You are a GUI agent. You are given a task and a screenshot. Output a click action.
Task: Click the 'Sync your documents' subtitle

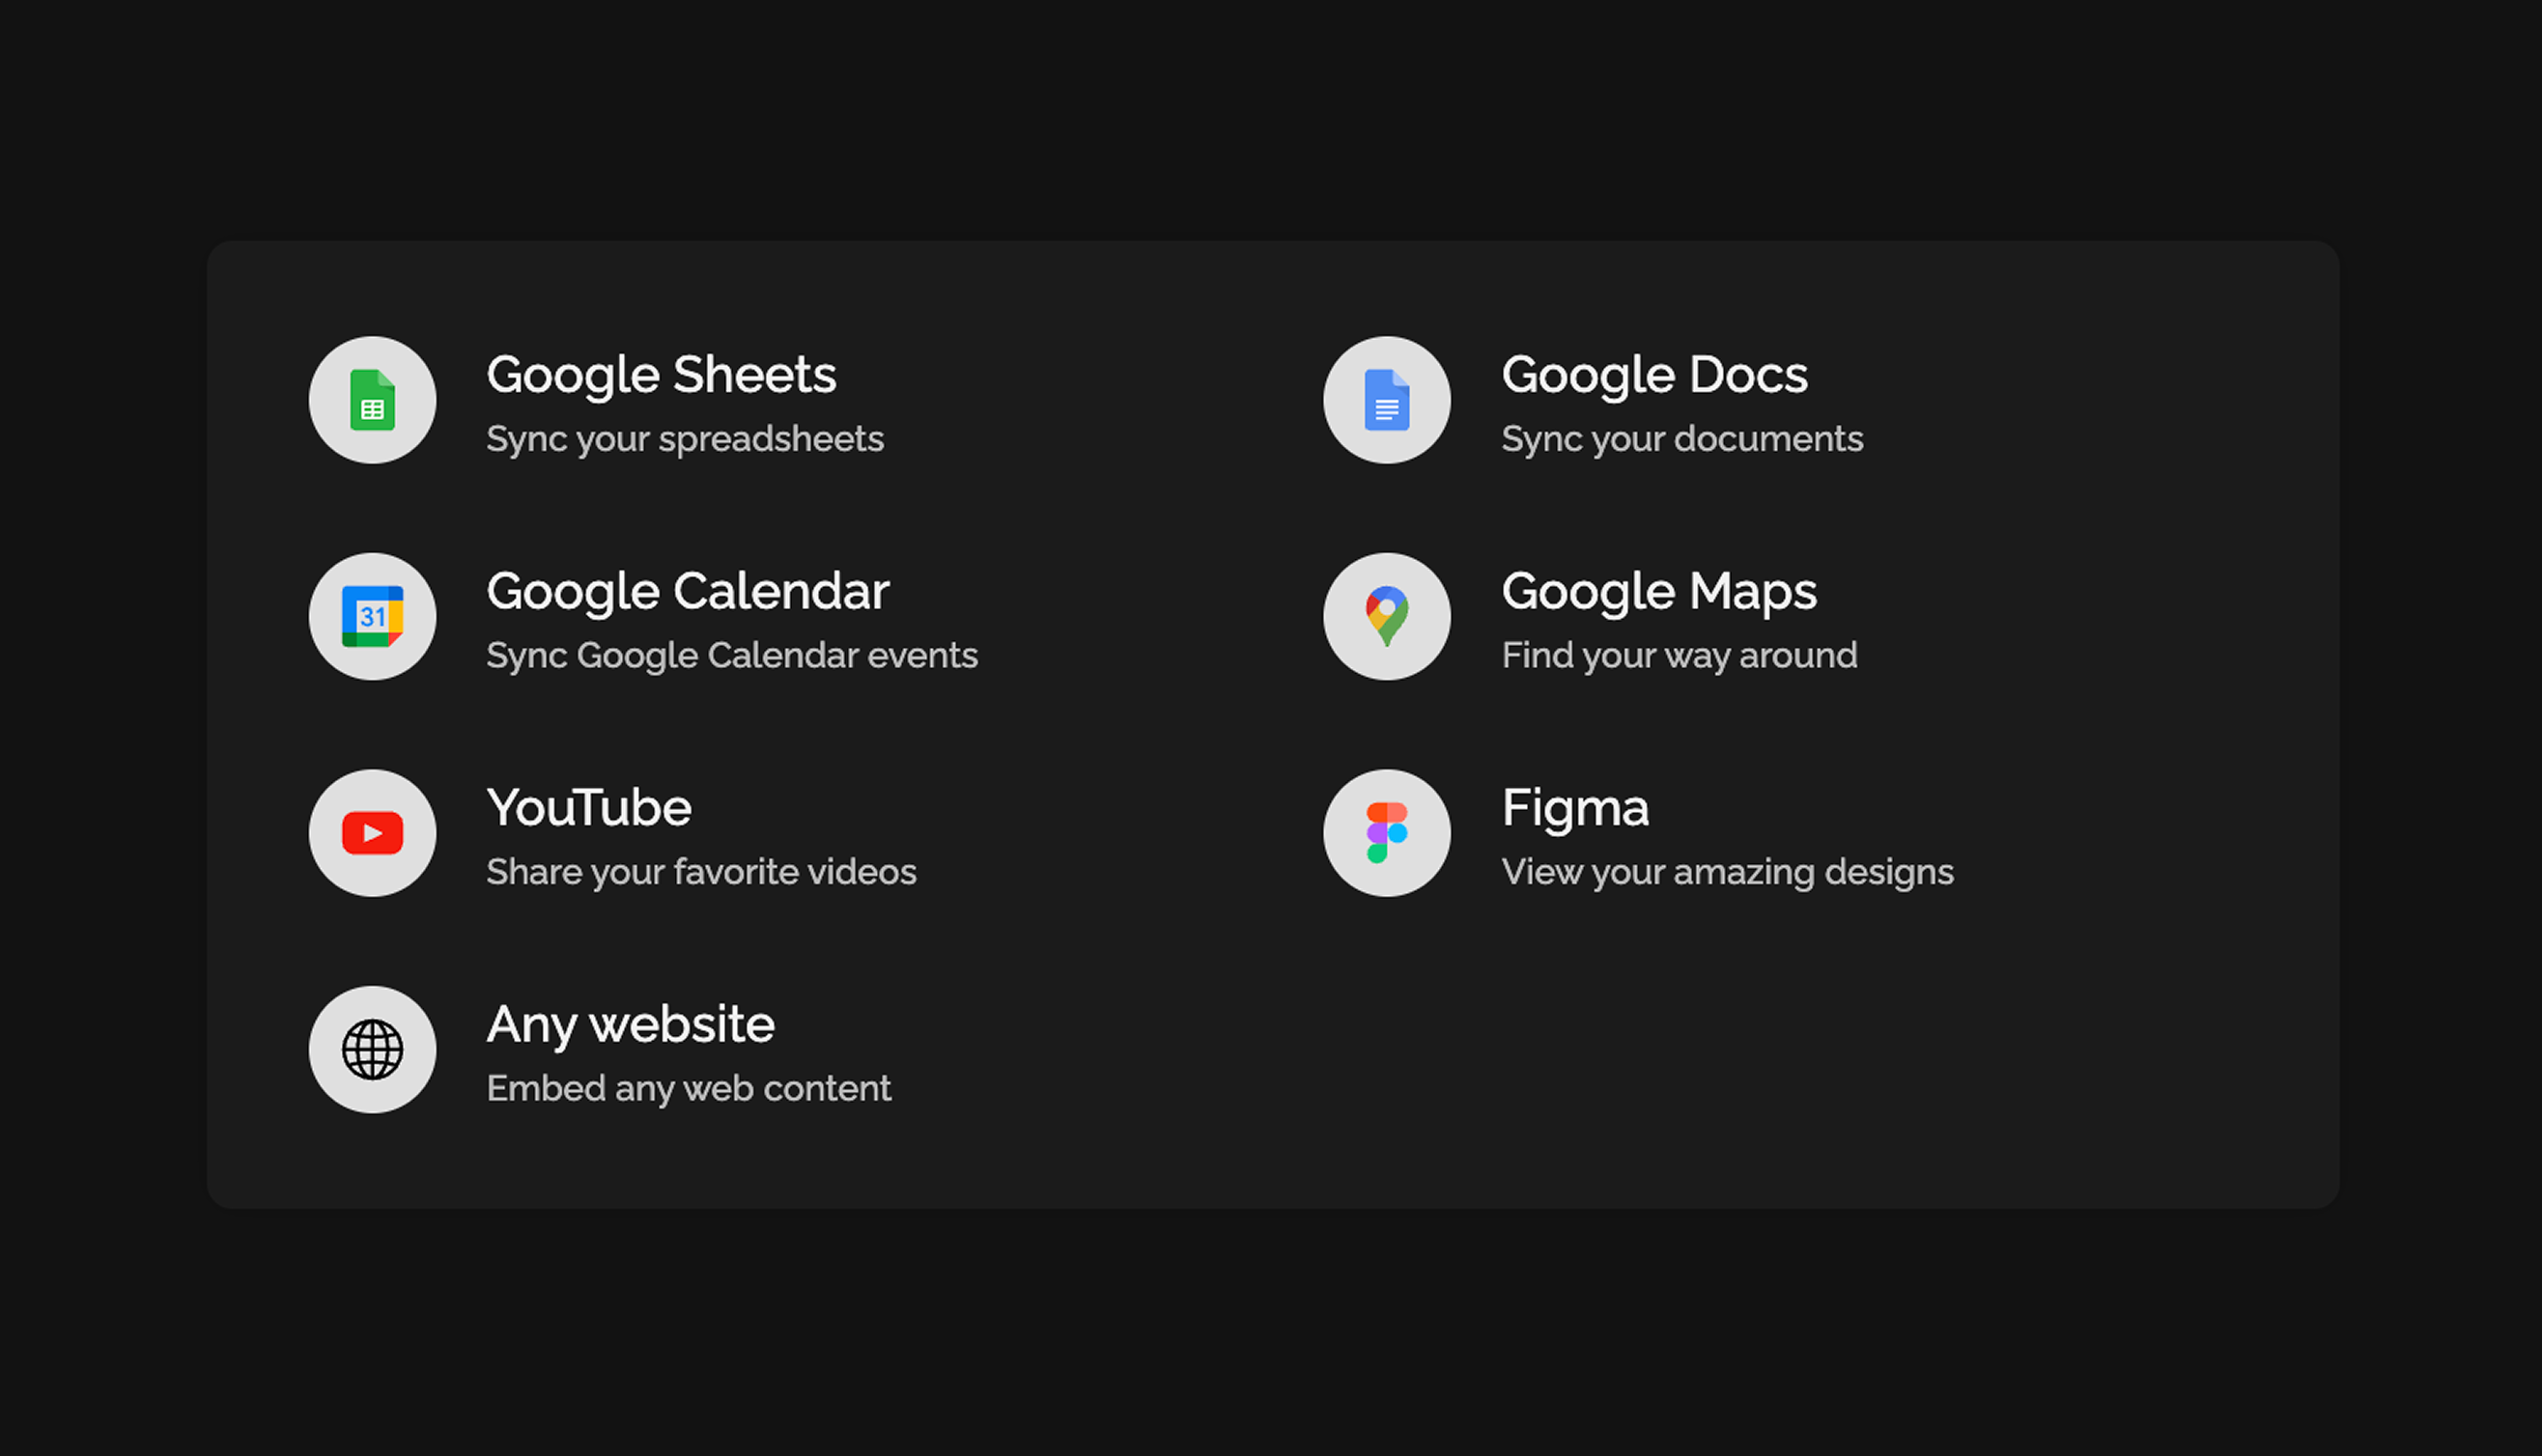pyautogui.click(x=1682, y=438)
